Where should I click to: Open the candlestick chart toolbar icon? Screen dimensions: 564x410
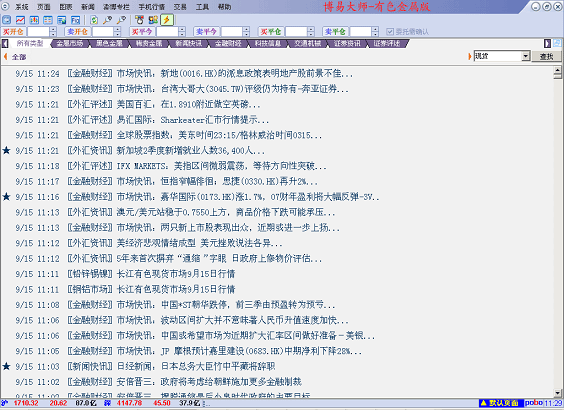tap(34, 20)
